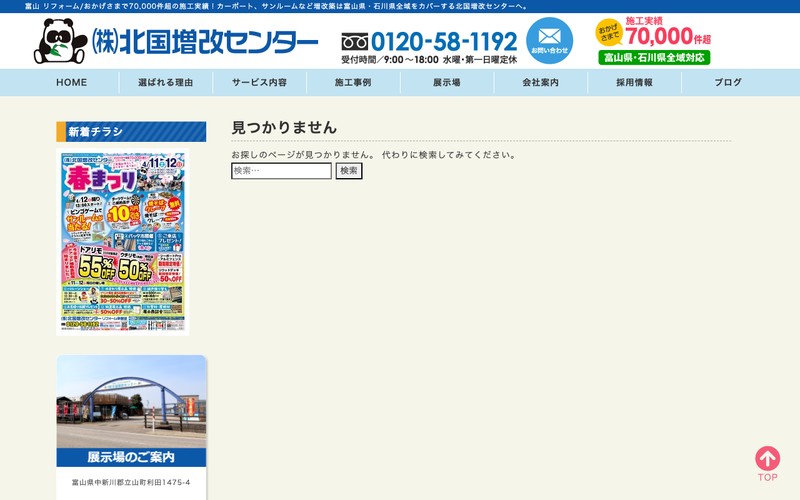Viewport: 800px width, 500px height.
Task: Open the ブログ menu item
Action: pyautogui.click(x=728, y=82)
